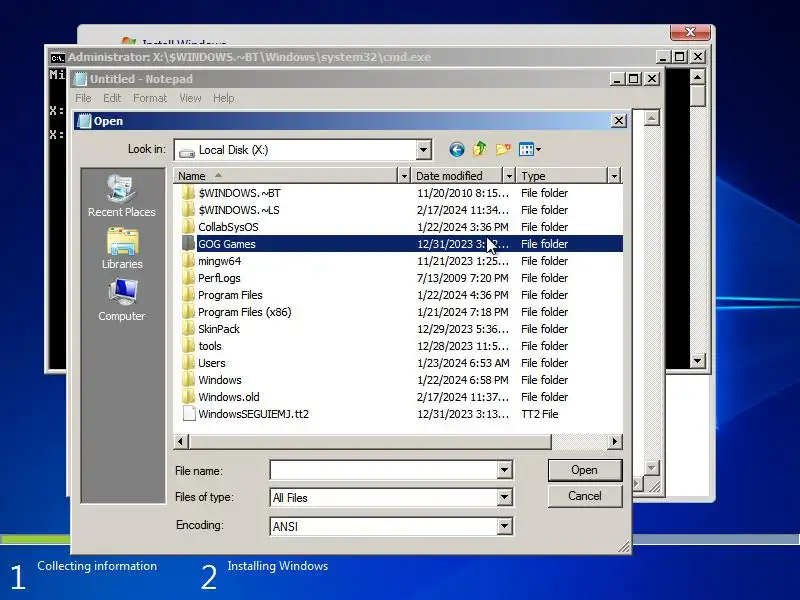Click the $WINDOWS.~LS folder icon
The width and height of the screenshot is (800, 600).
(189, 210)
